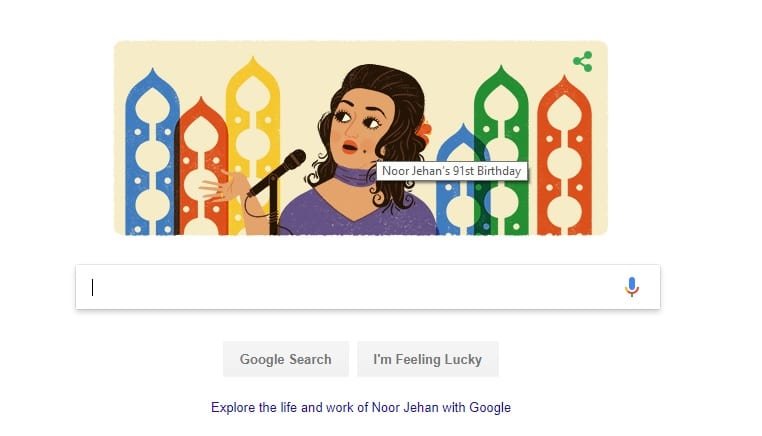Click the orange flower in singer's hair
Screen dimensions: 762x436
[x=424, y=131]
